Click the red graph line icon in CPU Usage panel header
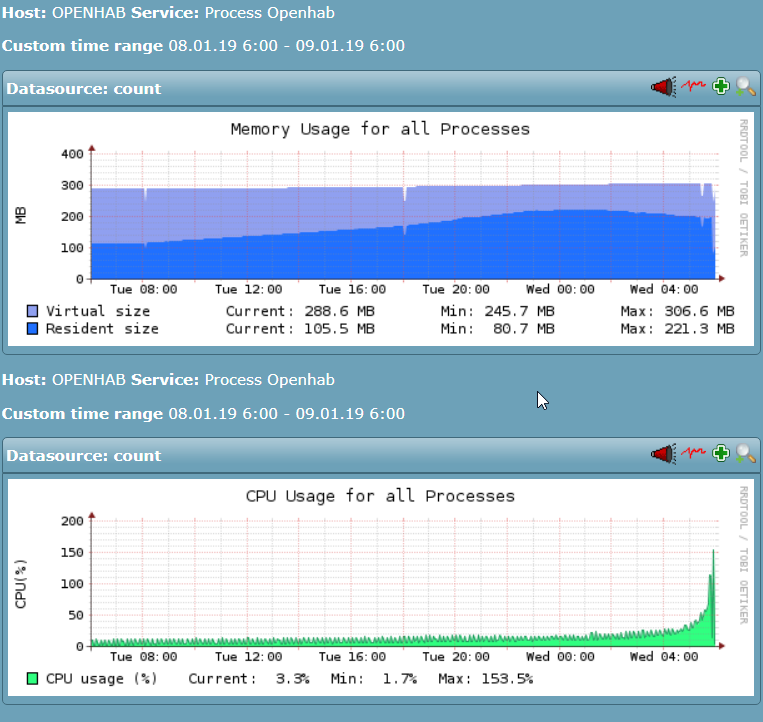 [693, 453]
